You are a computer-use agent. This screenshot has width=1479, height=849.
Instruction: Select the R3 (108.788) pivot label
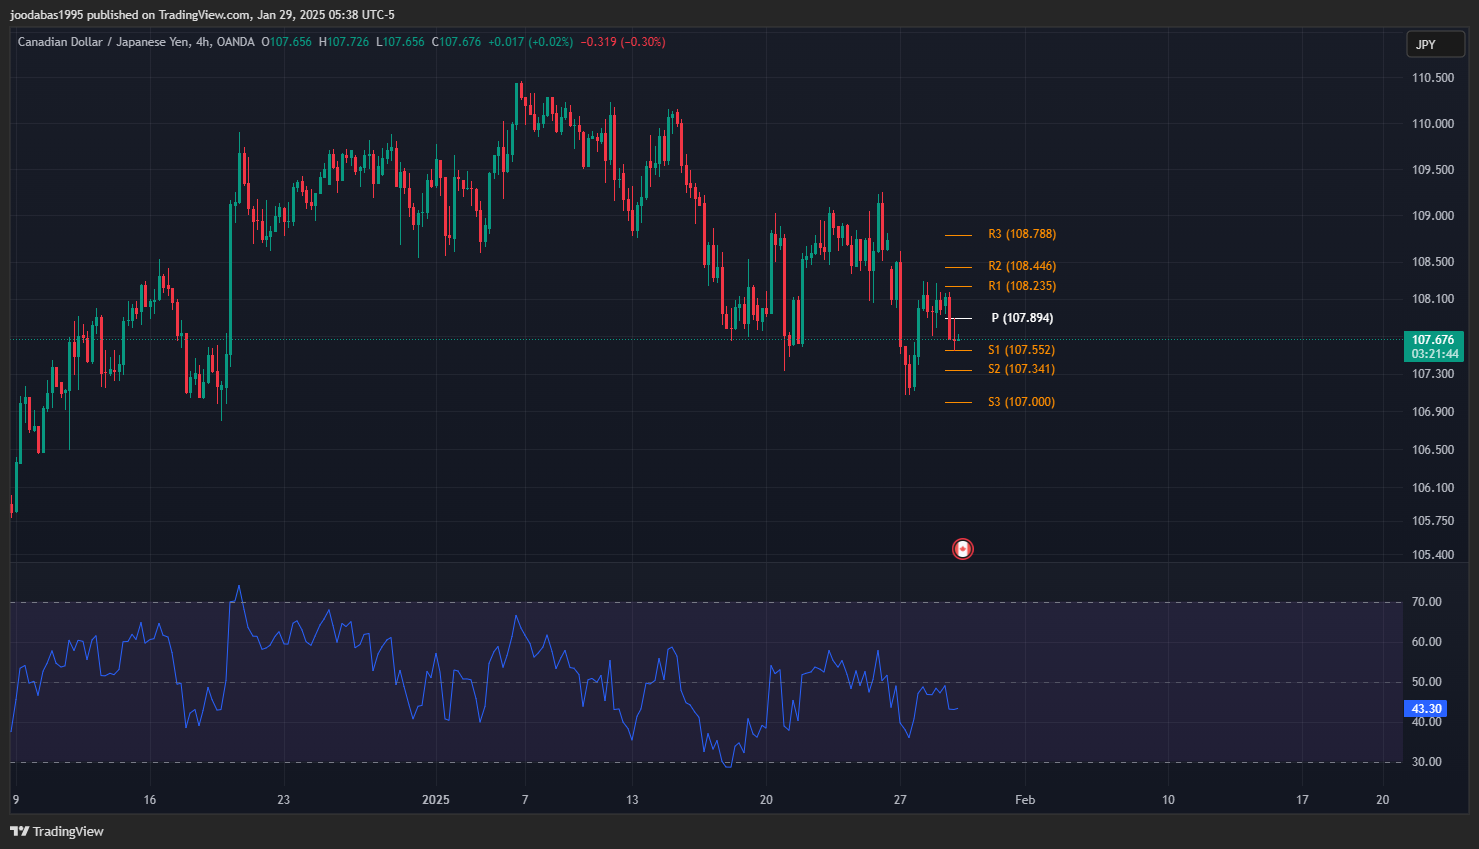point(1021,234)
